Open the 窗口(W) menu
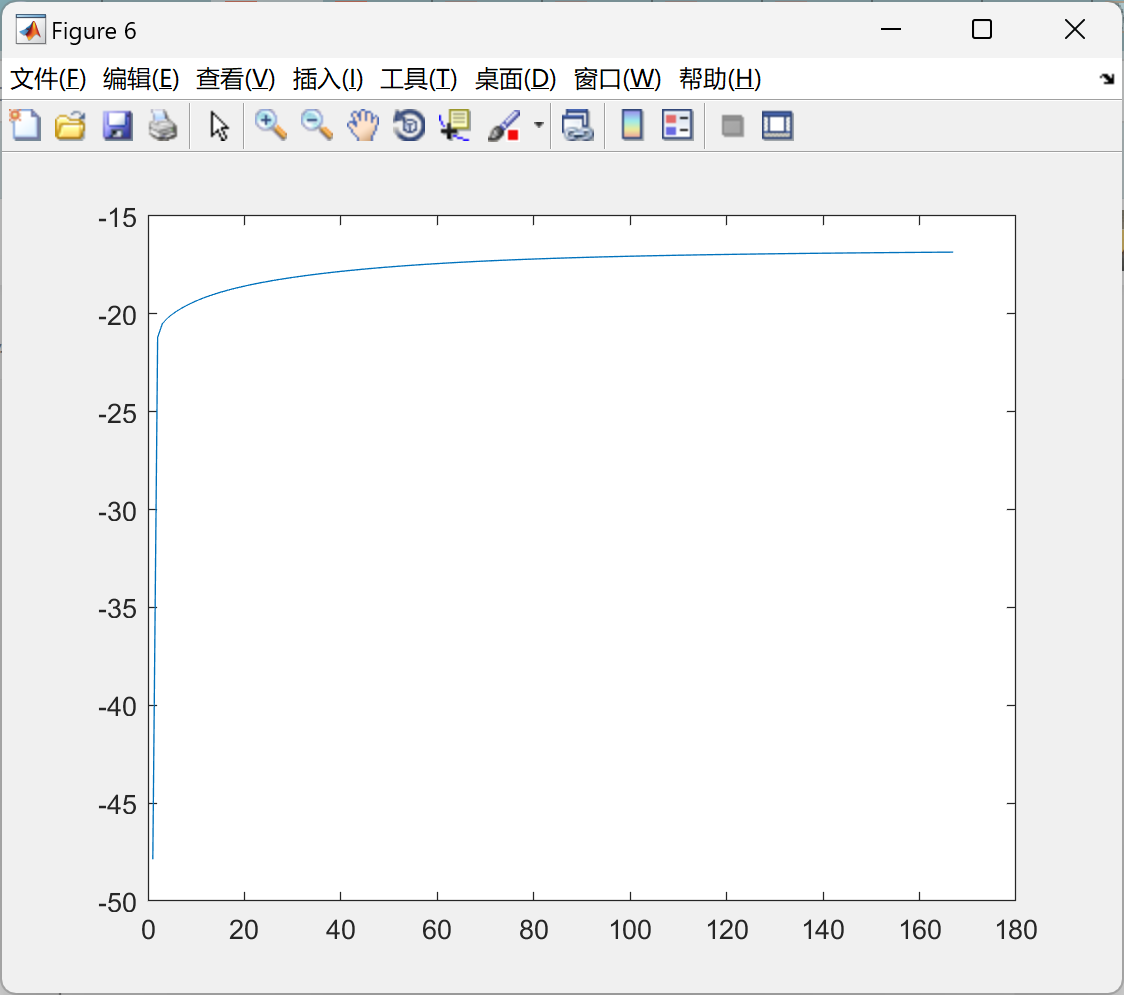The height and width of the screenshot is (995, 1124). [617, 79]
